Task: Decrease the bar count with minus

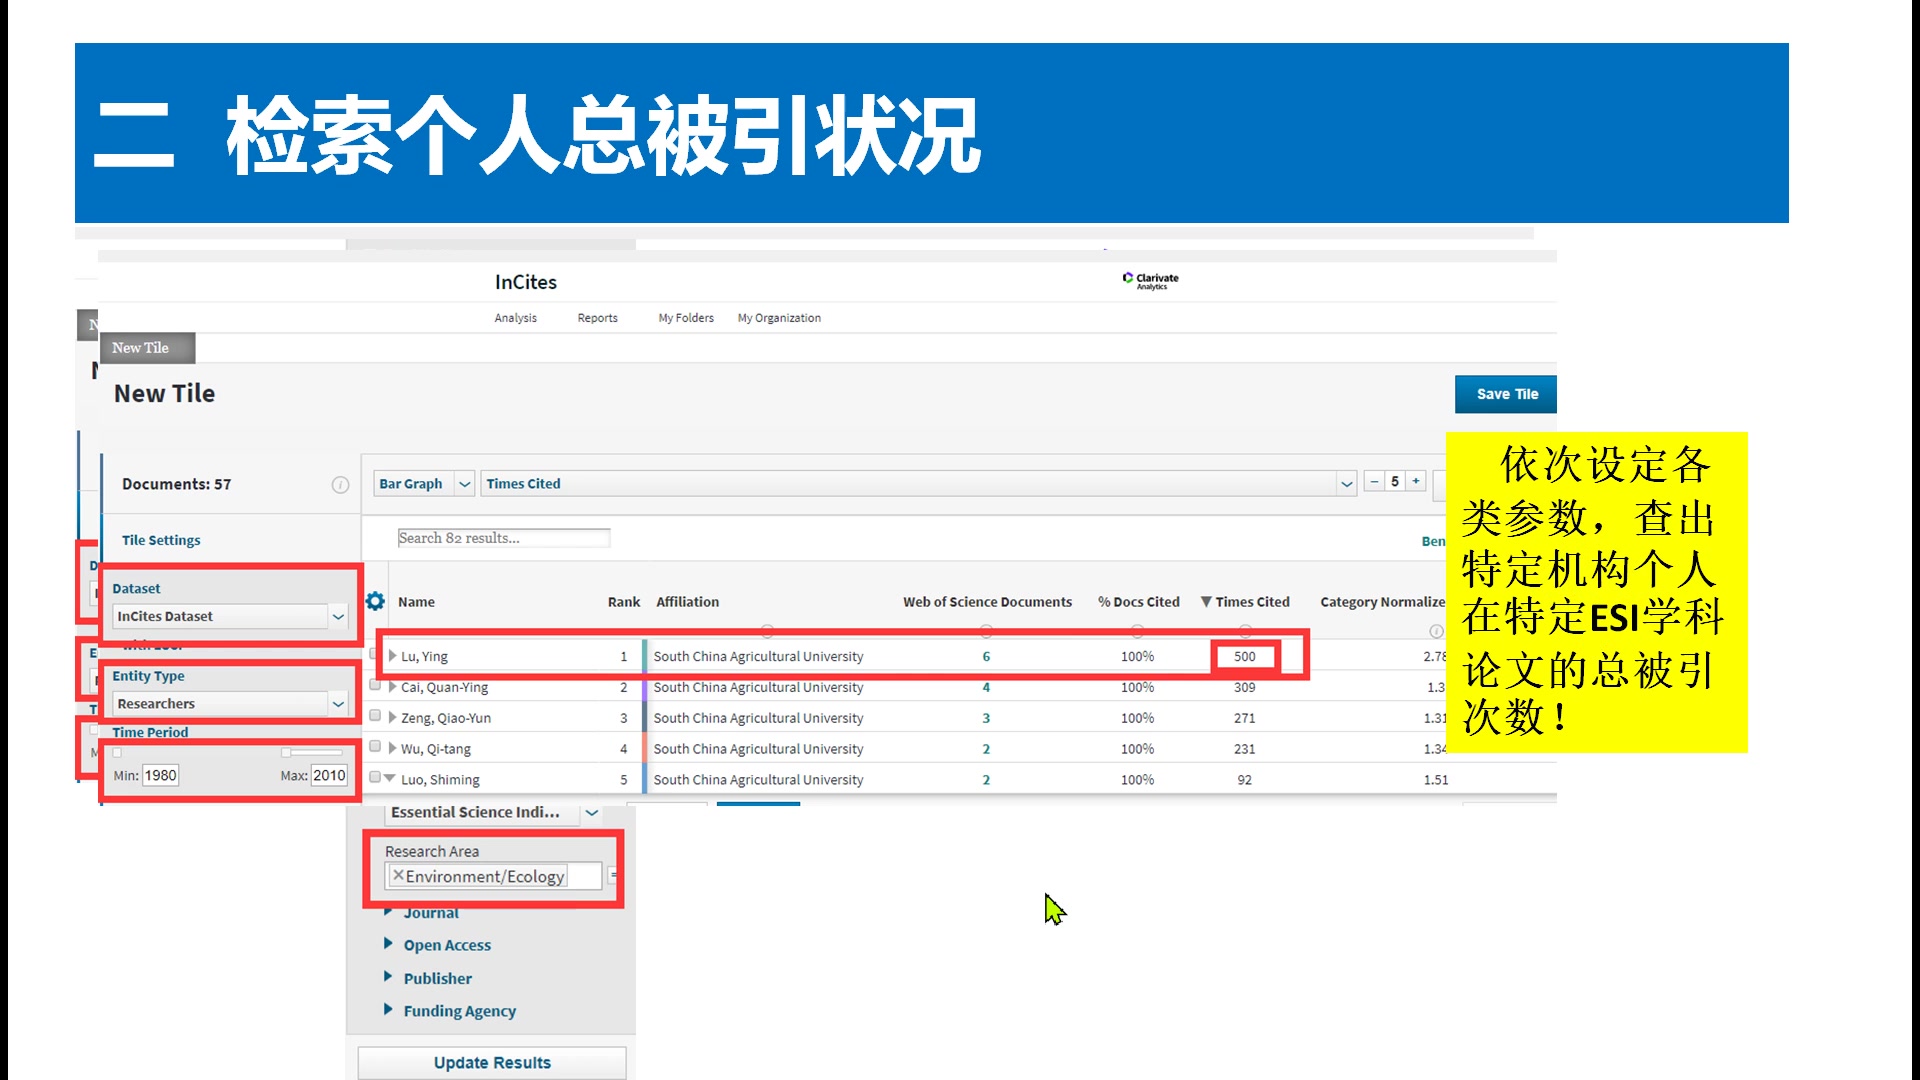Action: coord(1374,481)
